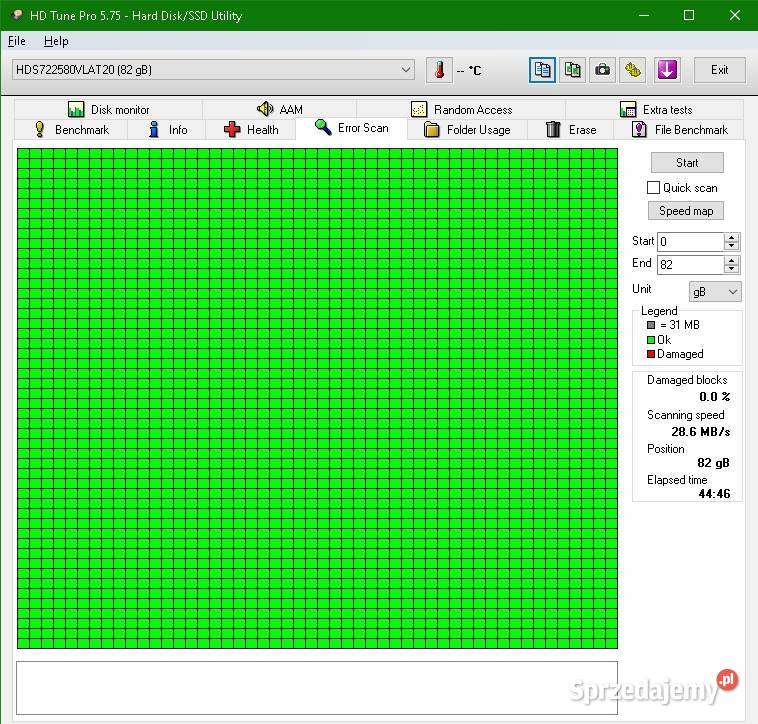Open the Unit dropdown showing gB
Screen dimensions: 758x724
(x=715, y=291)
